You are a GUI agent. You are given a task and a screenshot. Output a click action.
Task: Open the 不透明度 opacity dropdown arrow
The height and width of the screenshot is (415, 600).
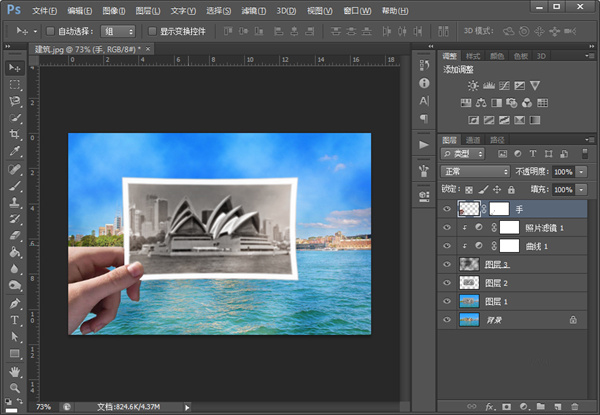pos(583,171)
